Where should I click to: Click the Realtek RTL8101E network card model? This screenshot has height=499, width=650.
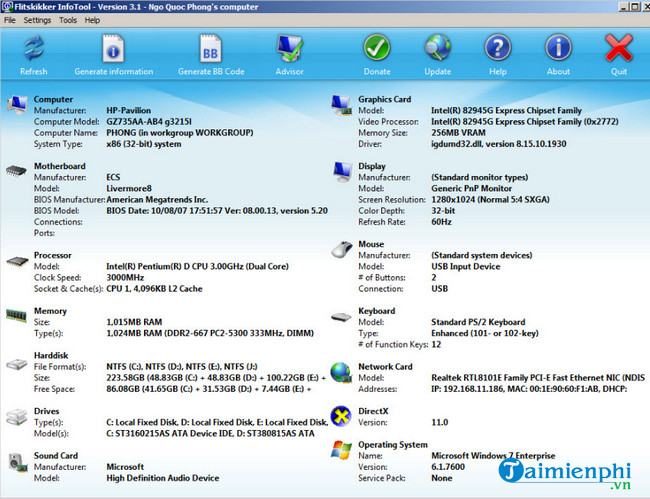pyautogui.click(x=538, y=378)
